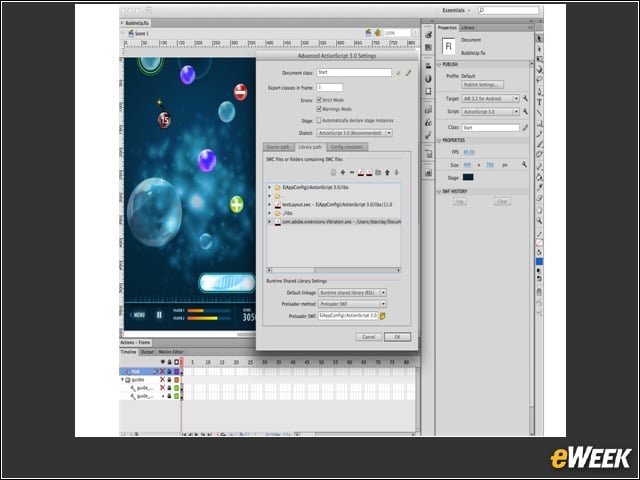
Task: Expand textLayout.swc library entry
Action: point(269,204)
